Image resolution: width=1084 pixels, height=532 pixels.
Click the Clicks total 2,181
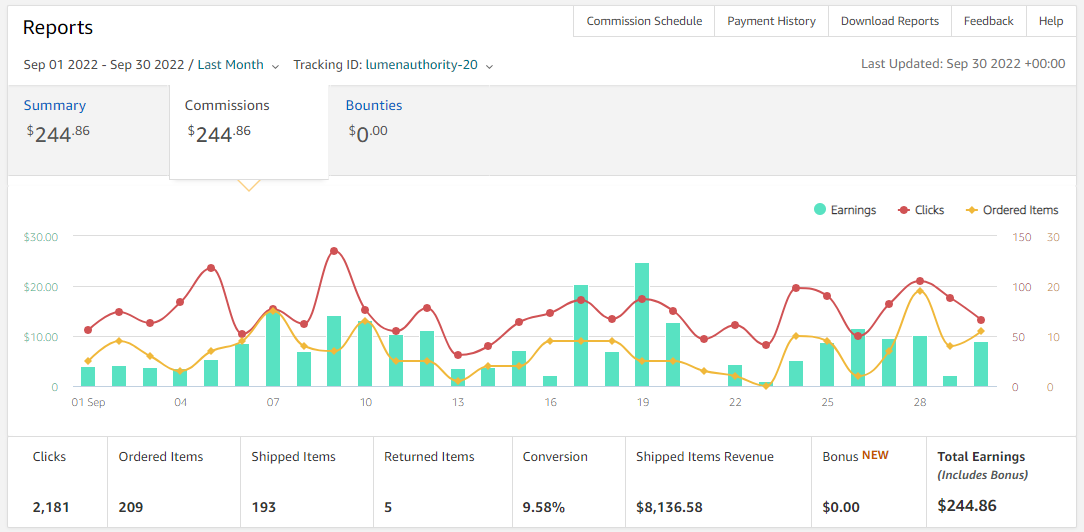51,507
